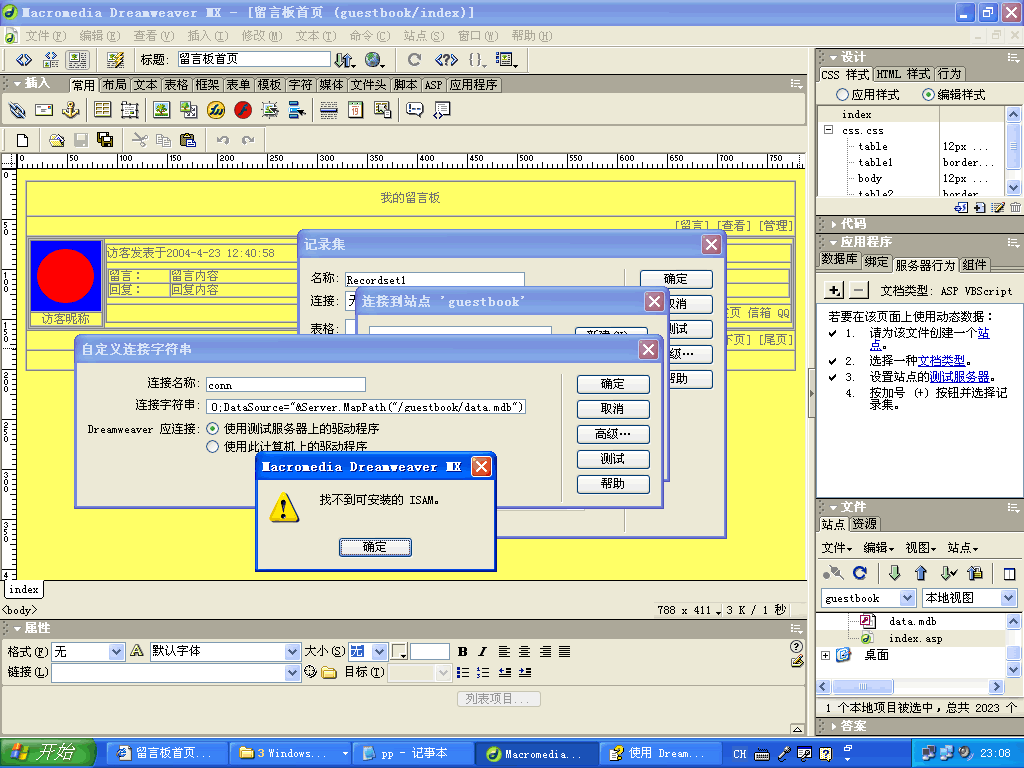The width and height of the screenshot is (1024, 768).
Task: Expand the 代码 panel group
Action: click(834, 224)
